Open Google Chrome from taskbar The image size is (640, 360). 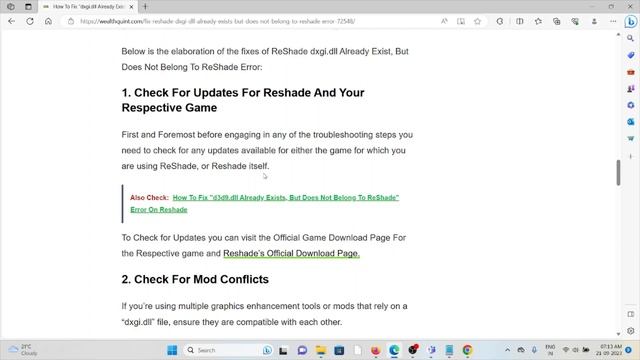pos(468,350)
